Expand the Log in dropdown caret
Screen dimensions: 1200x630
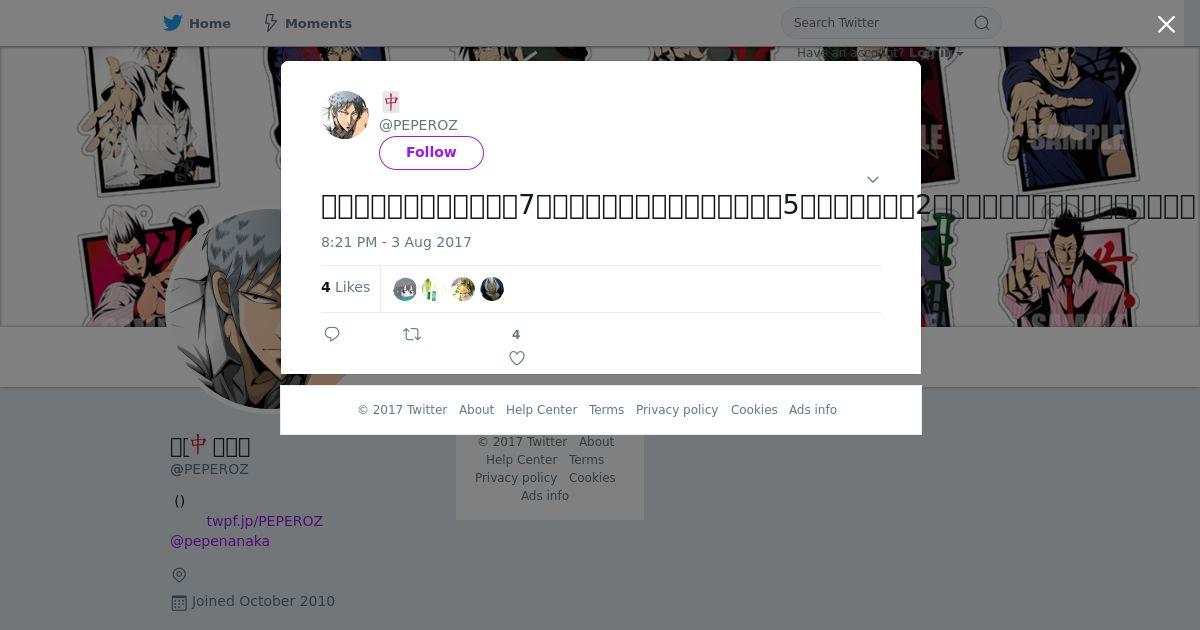960,53
